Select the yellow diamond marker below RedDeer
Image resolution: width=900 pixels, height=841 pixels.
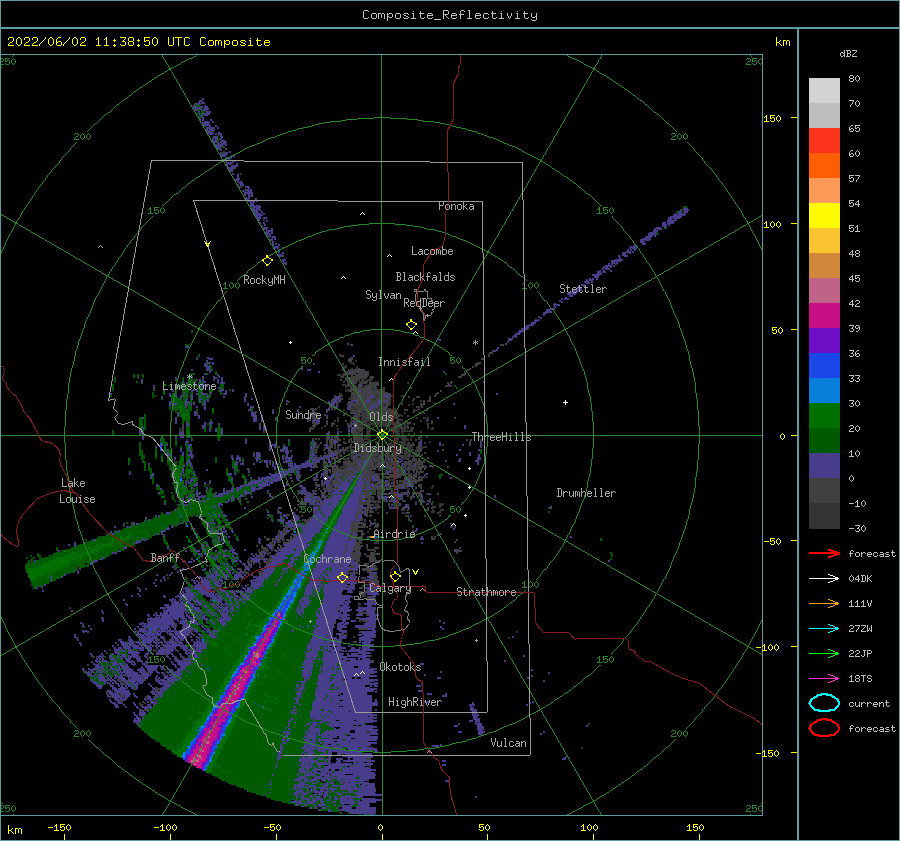(411, 324)
